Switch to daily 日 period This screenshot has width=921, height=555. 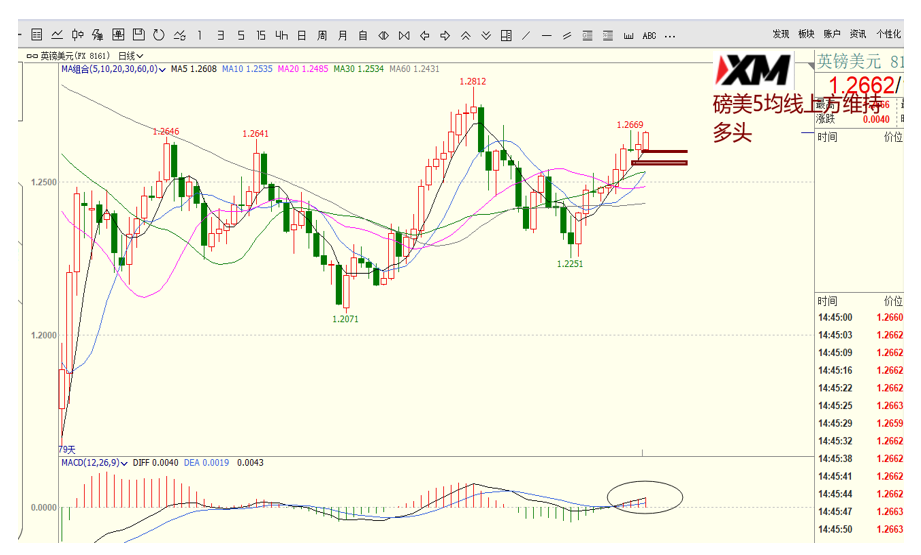pyautogui.click(x=301, y=35)
